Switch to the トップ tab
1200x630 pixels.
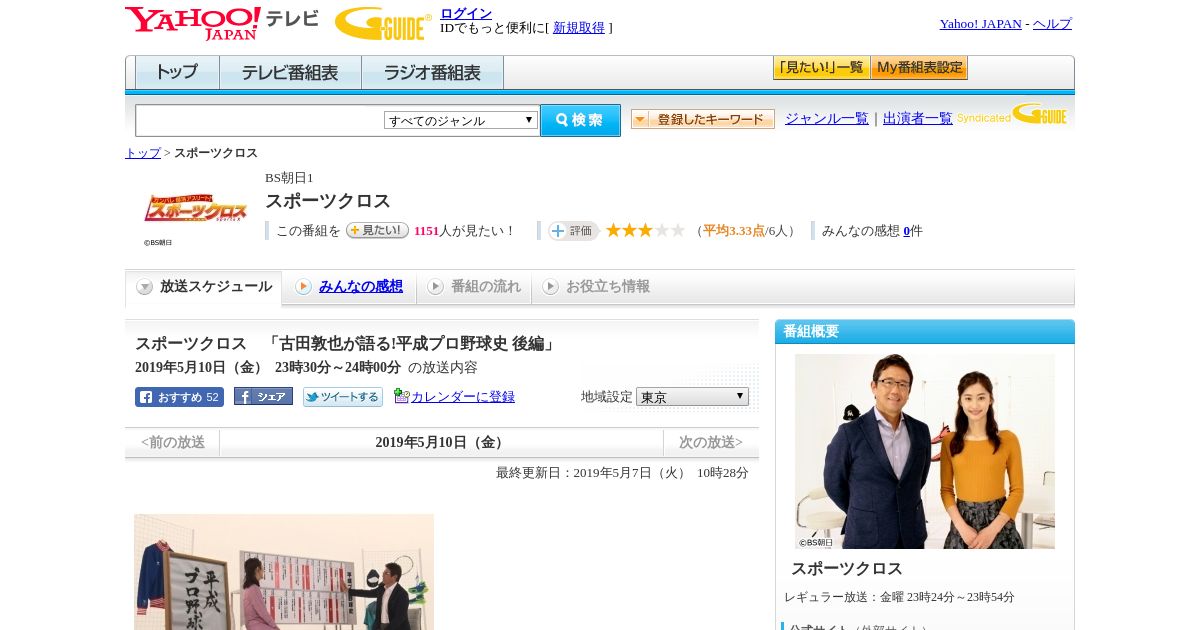tap(177, 73)
